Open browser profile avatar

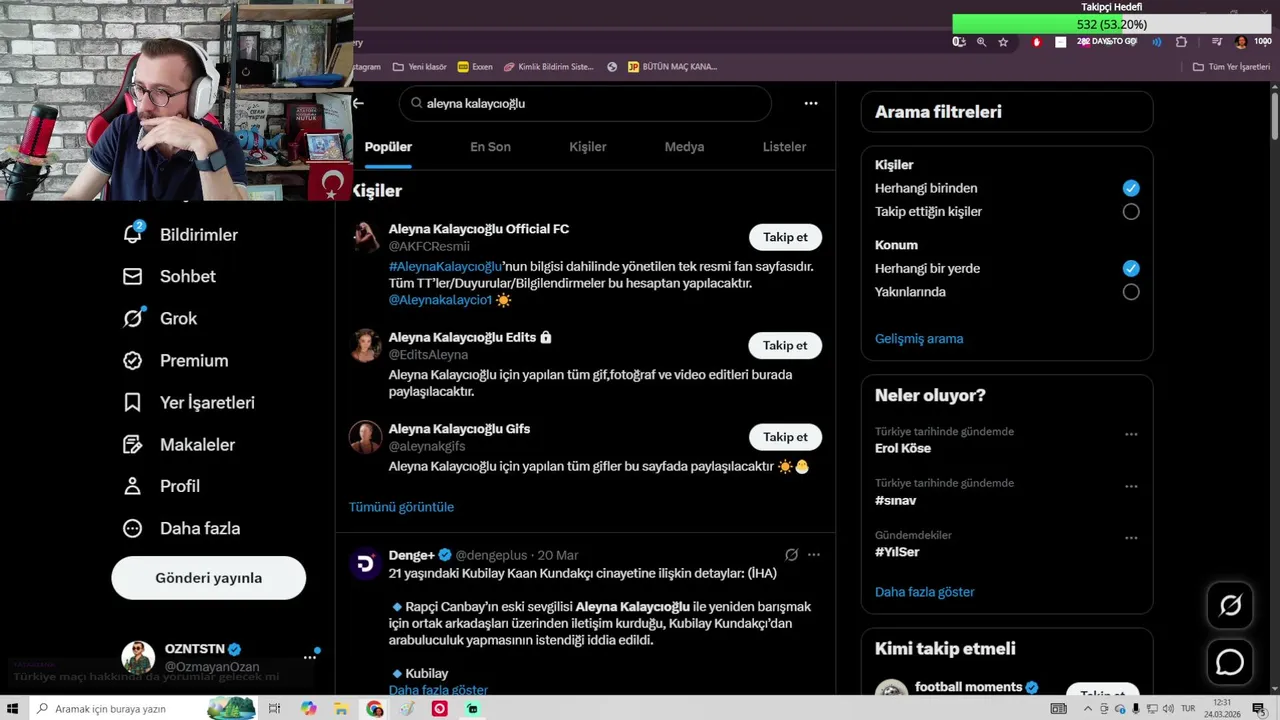(x=1241, y=42)
